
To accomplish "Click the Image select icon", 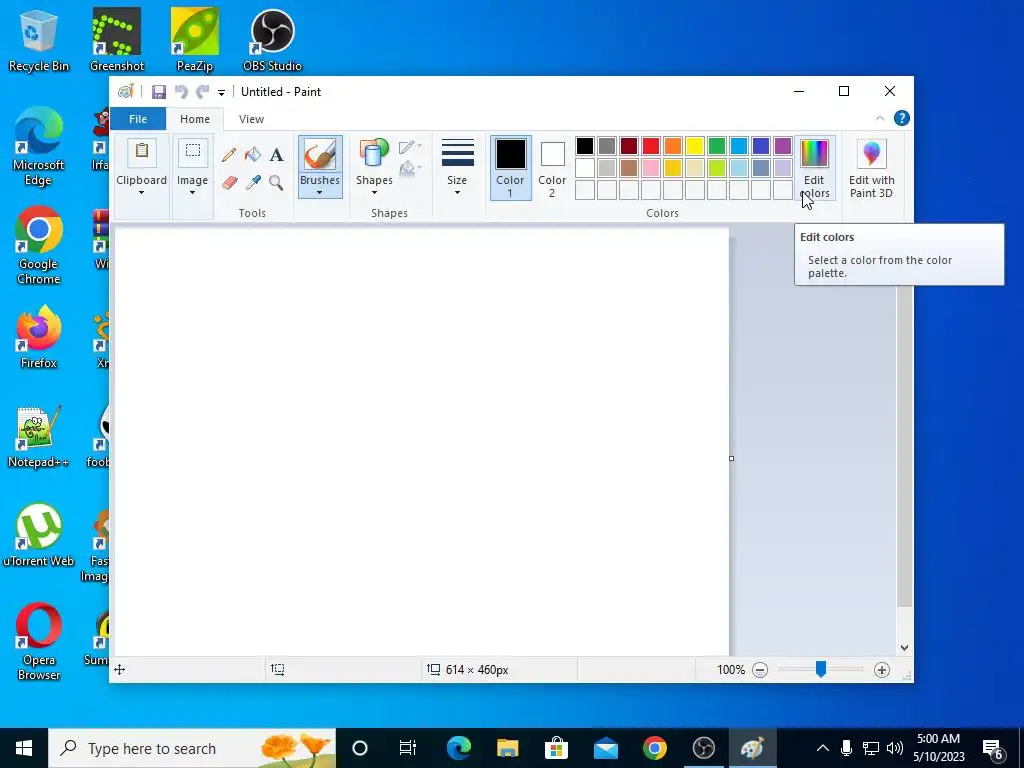I will pos(193,152).
